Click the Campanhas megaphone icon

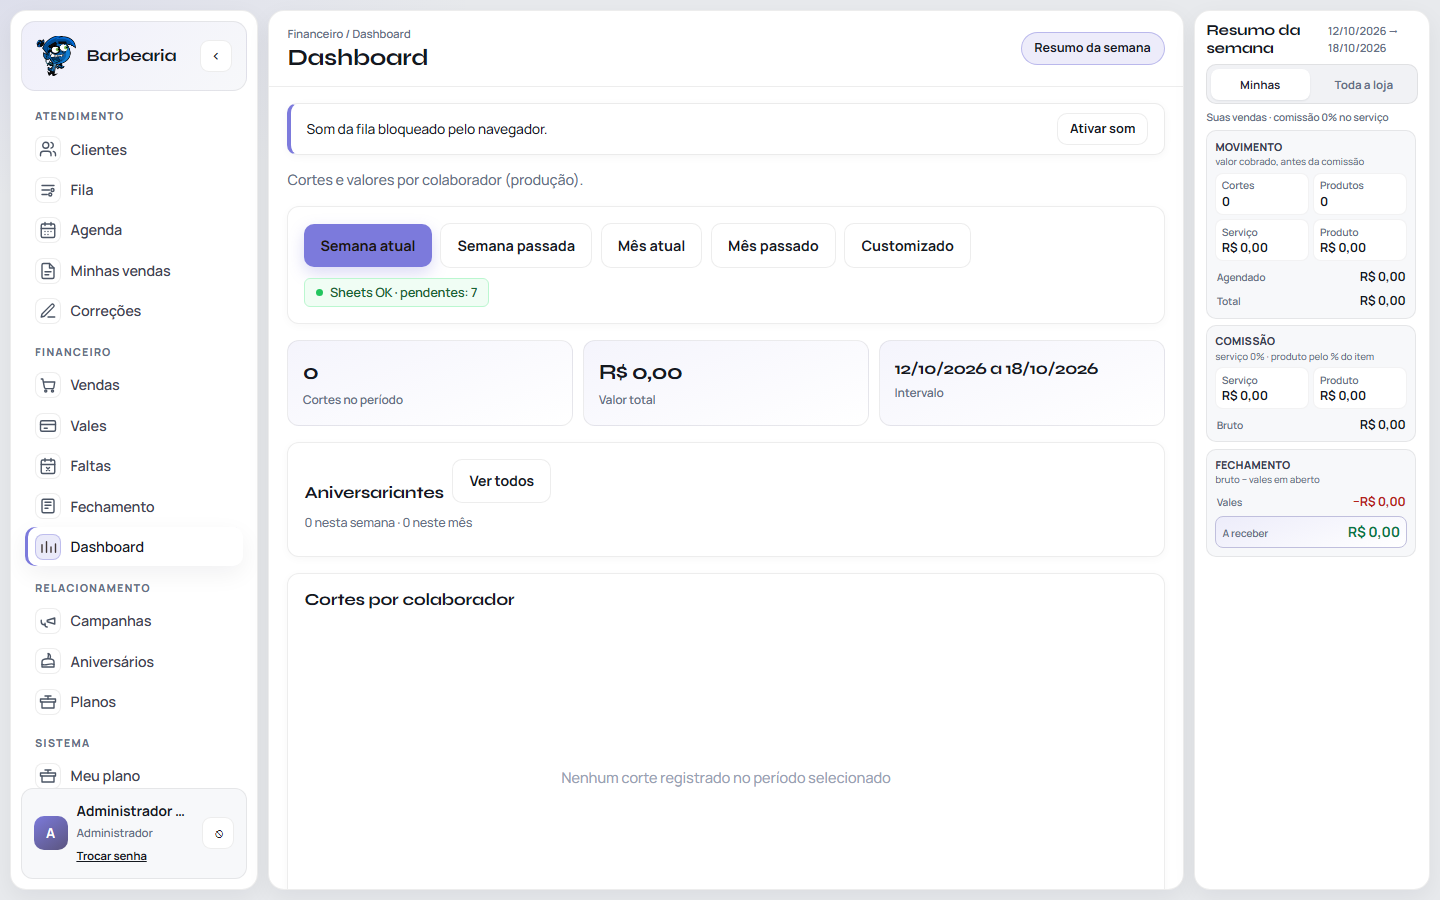(x=48, y=621)
